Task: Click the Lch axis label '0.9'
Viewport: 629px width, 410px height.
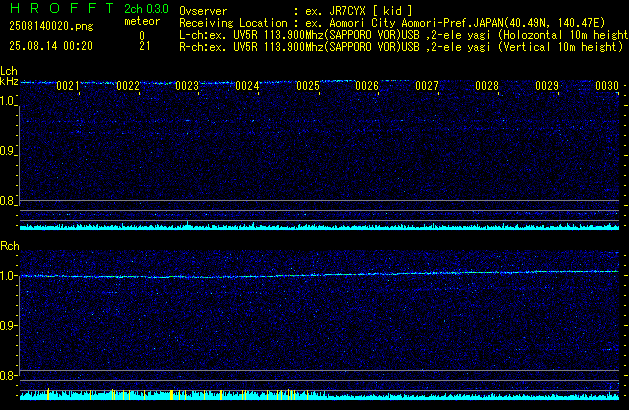Action: pos(7,151)
